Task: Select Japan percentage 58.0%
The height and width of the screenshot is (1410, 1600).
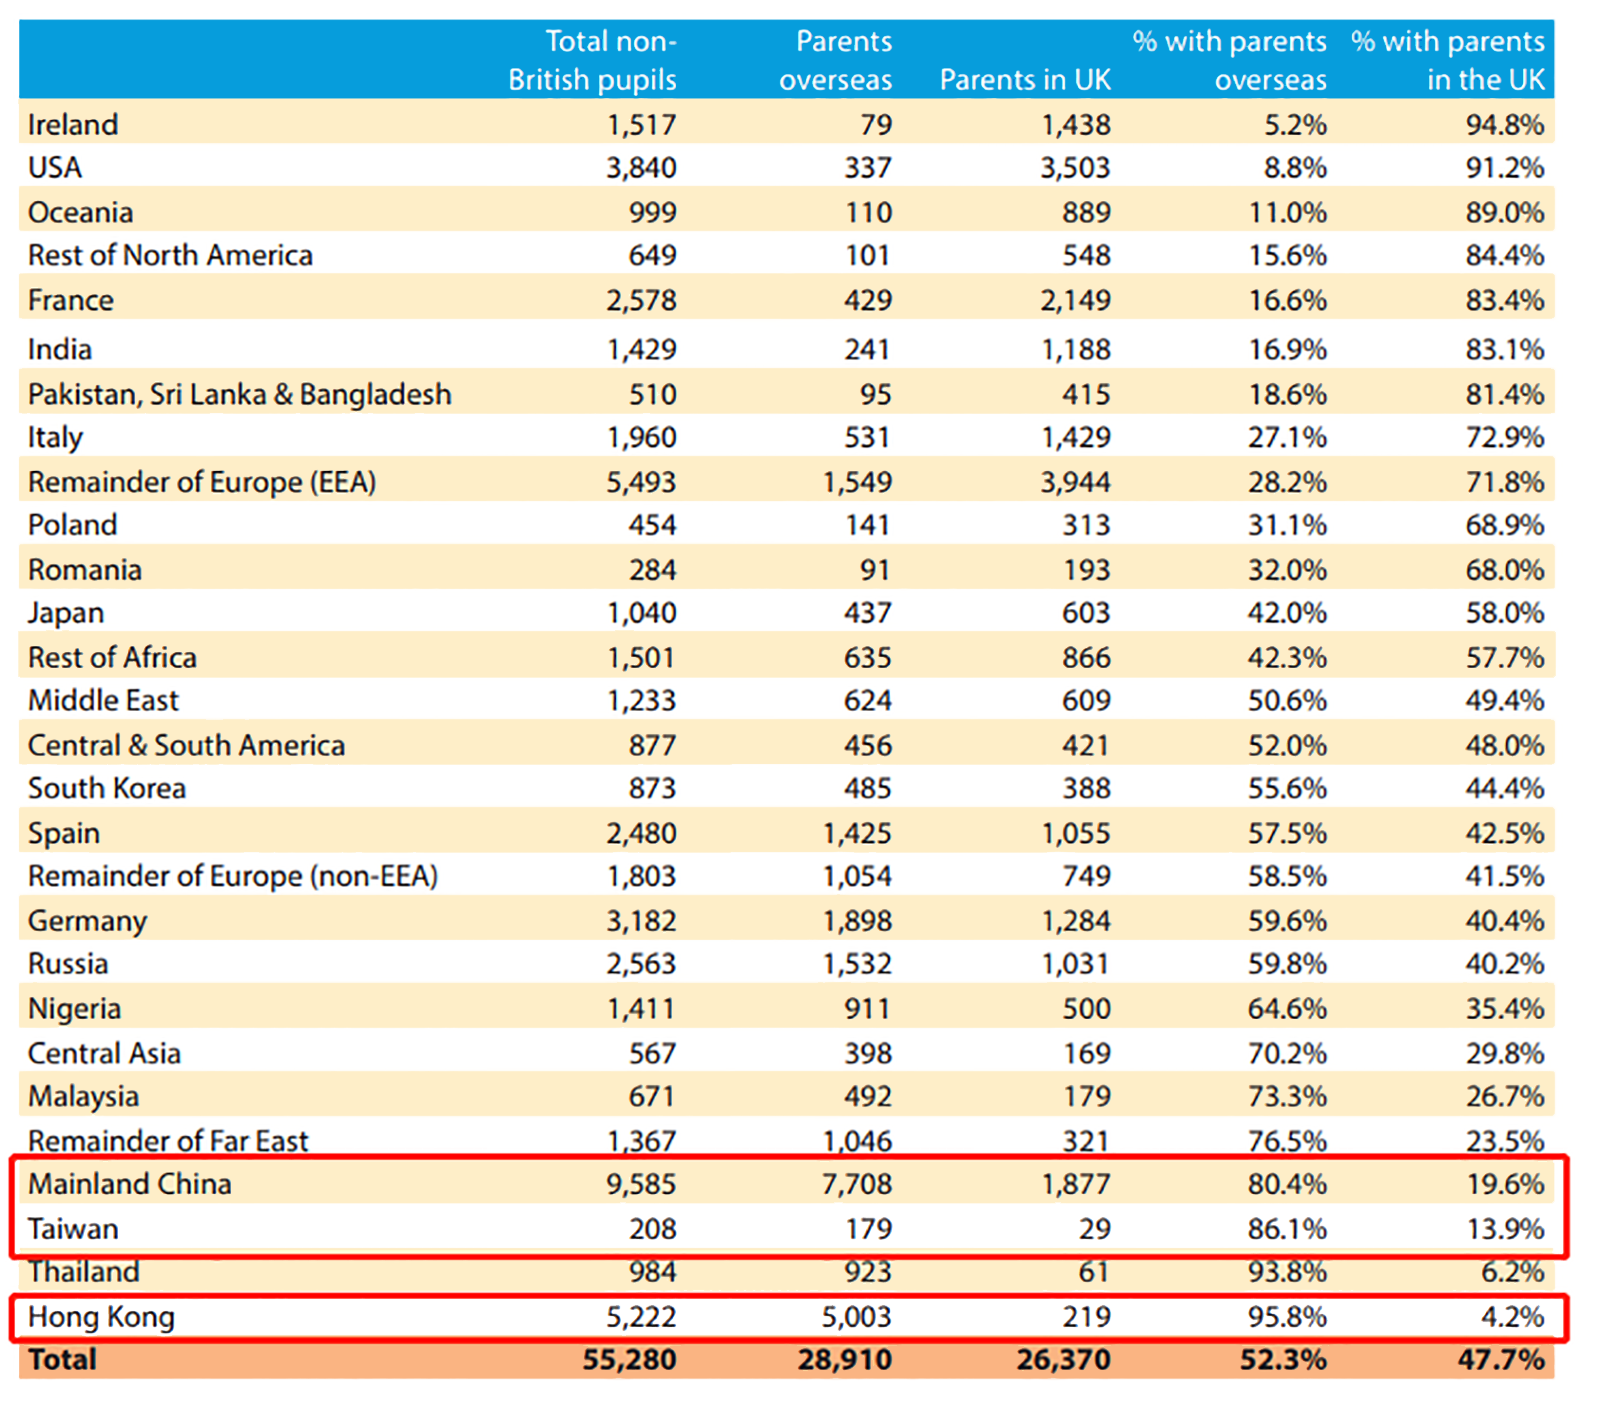Action: [x=1505, y=613]
